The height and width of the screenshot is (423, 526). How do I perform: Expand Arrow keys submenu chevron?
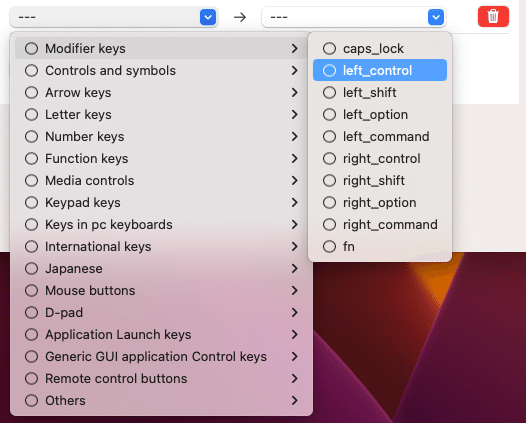coord(295,93)
